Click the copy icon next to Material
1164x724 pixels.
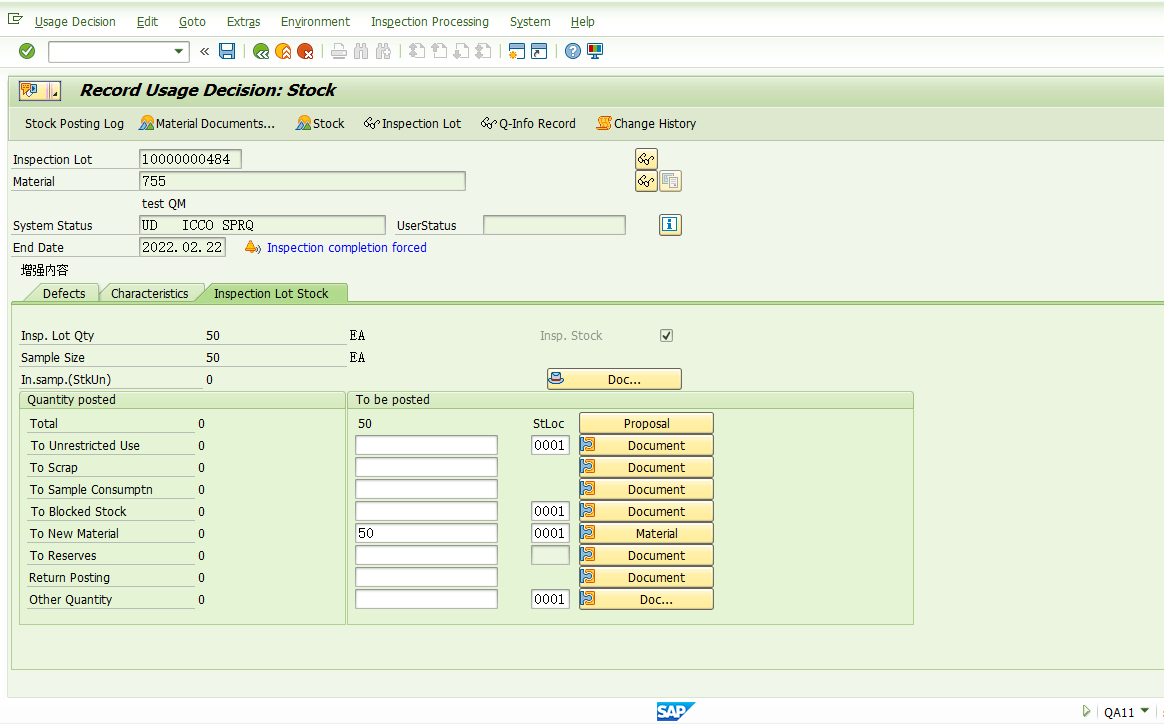click(x=670, y=180)
